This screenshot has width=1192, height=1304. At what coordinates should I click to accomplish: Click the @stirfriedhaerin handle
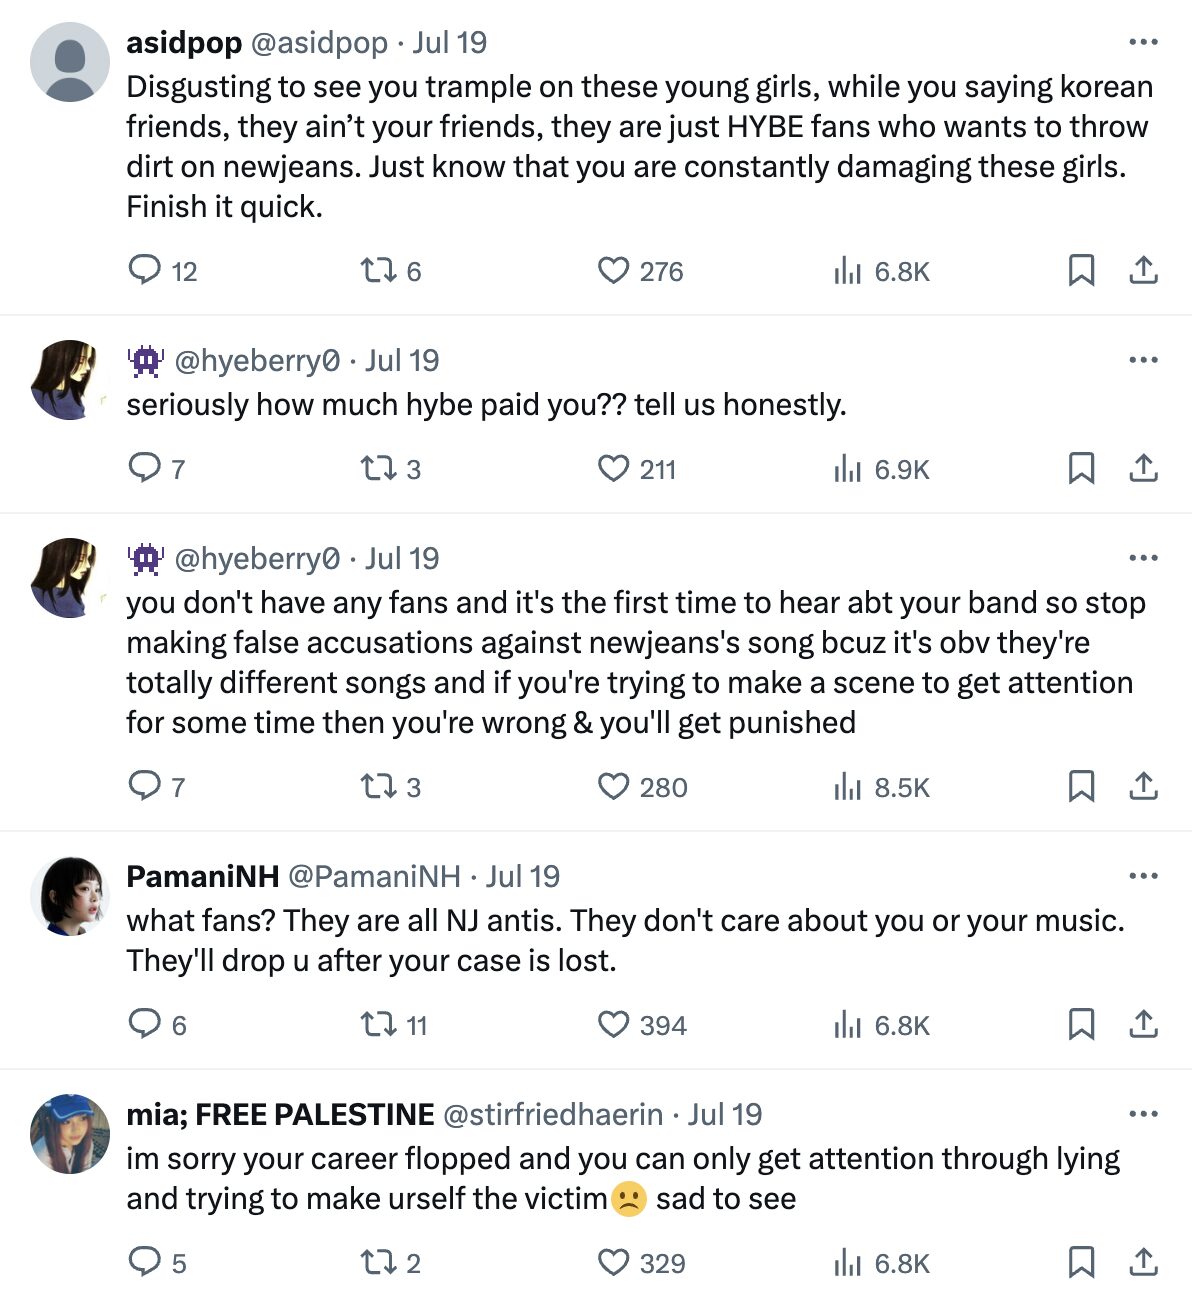552,1115
